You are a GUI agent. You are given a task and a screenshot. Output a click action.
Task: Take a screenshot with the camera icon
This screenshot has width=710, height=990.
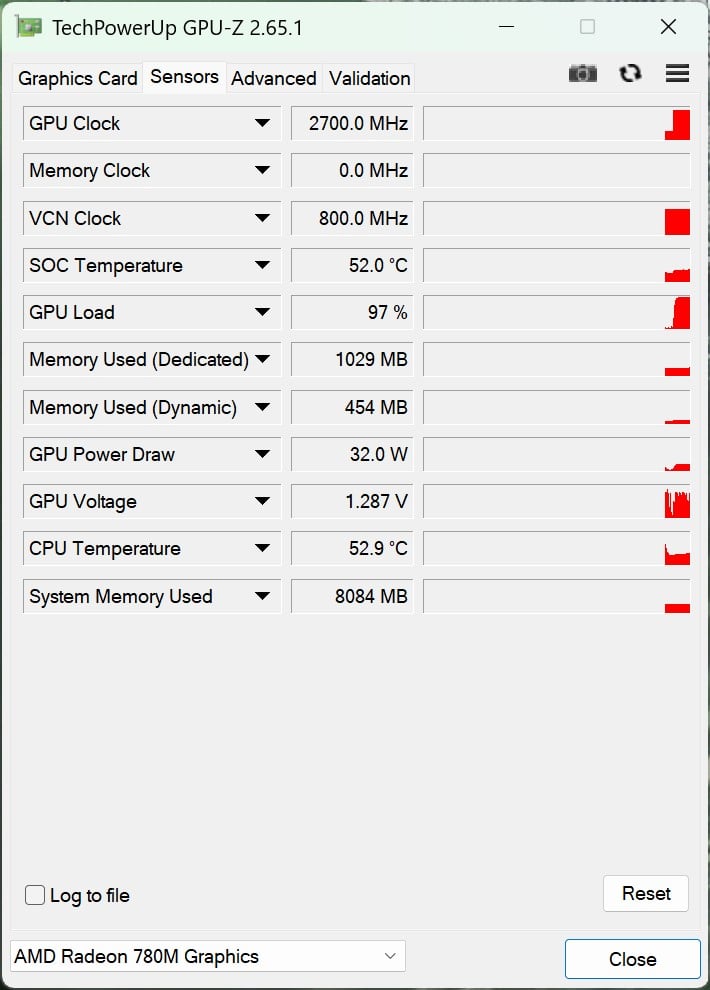pyautogui.click(x=583, y=74)
